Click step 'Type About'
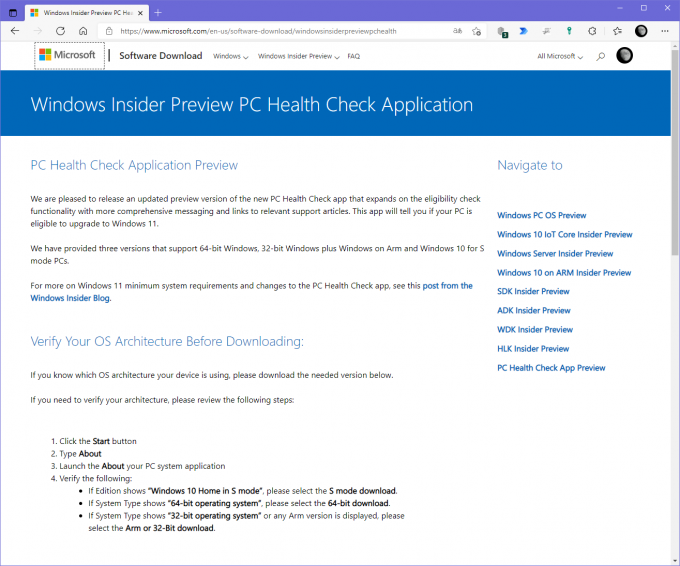The image size is (680, 566). [x=80, y=454]
